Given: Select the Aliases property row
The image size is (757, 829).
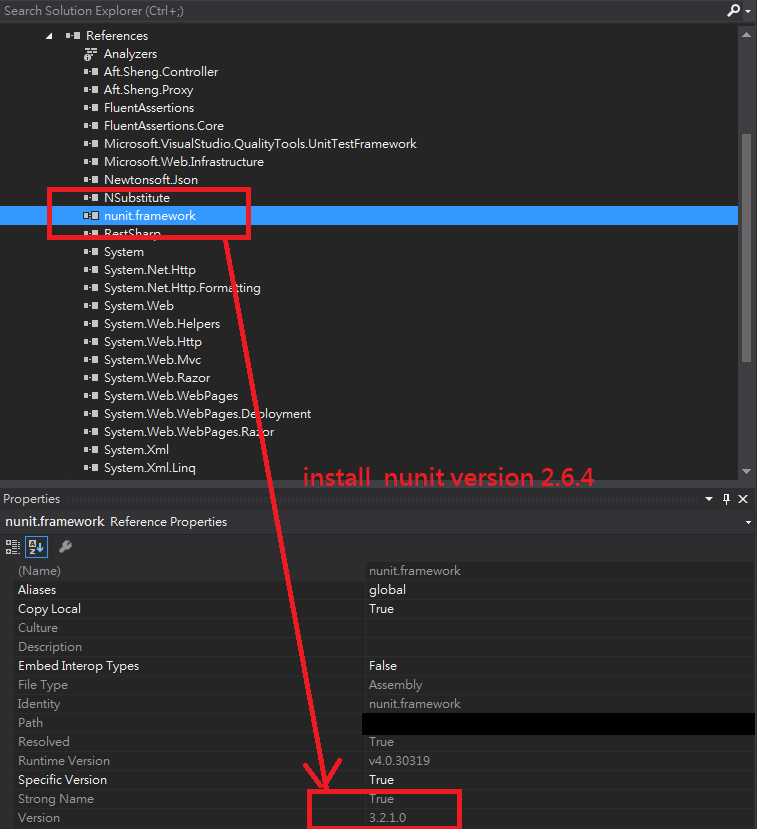Looking at the screenshot, I should coord(385,589).
